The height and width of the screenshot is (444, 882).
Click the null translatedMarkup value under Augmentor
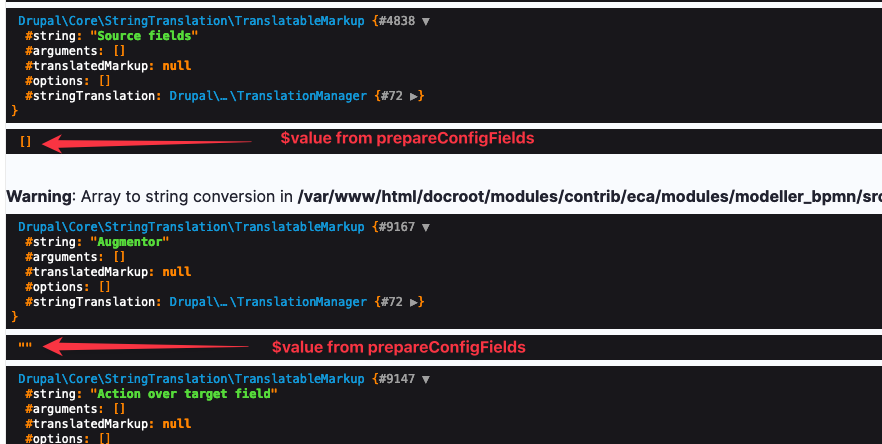(177, 272)
